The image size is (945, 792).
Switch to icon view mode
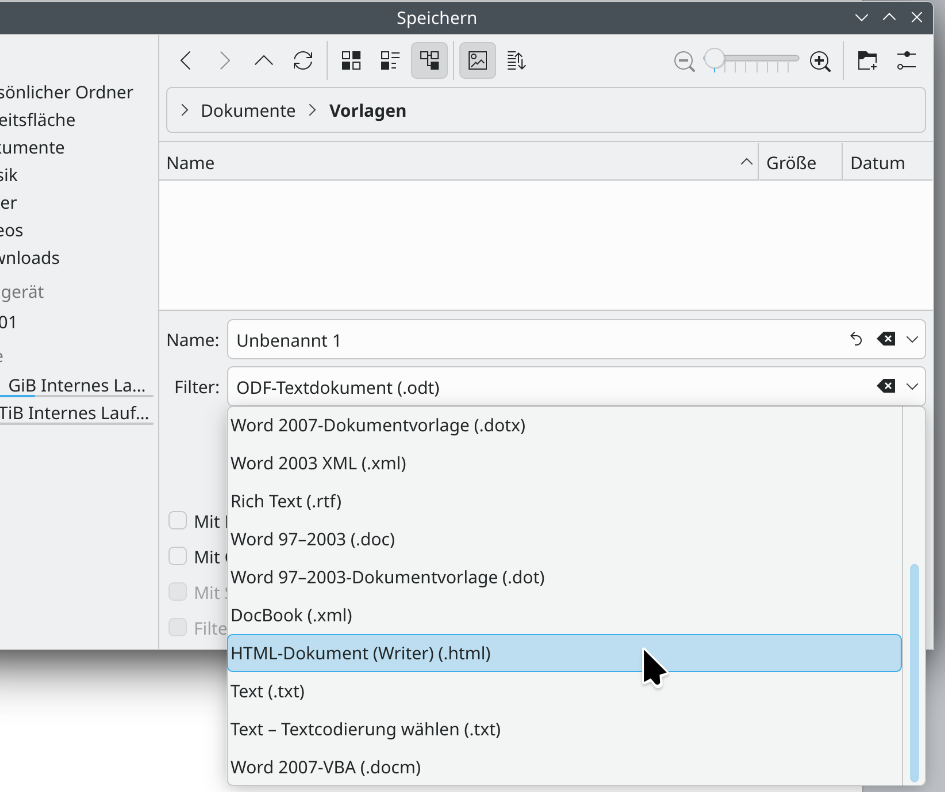(x=351, y=61)
